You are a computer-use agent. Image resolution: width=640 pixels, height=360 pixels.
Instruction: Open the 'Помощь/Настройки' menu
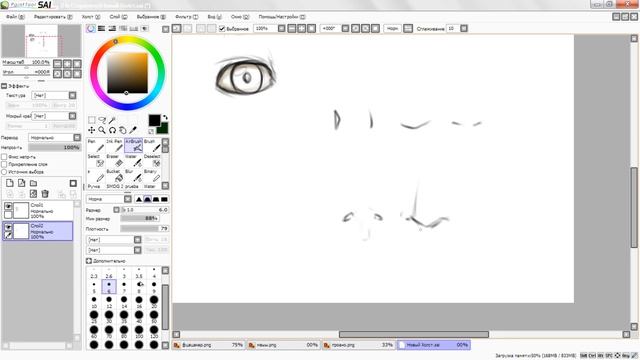coord(282,17)
